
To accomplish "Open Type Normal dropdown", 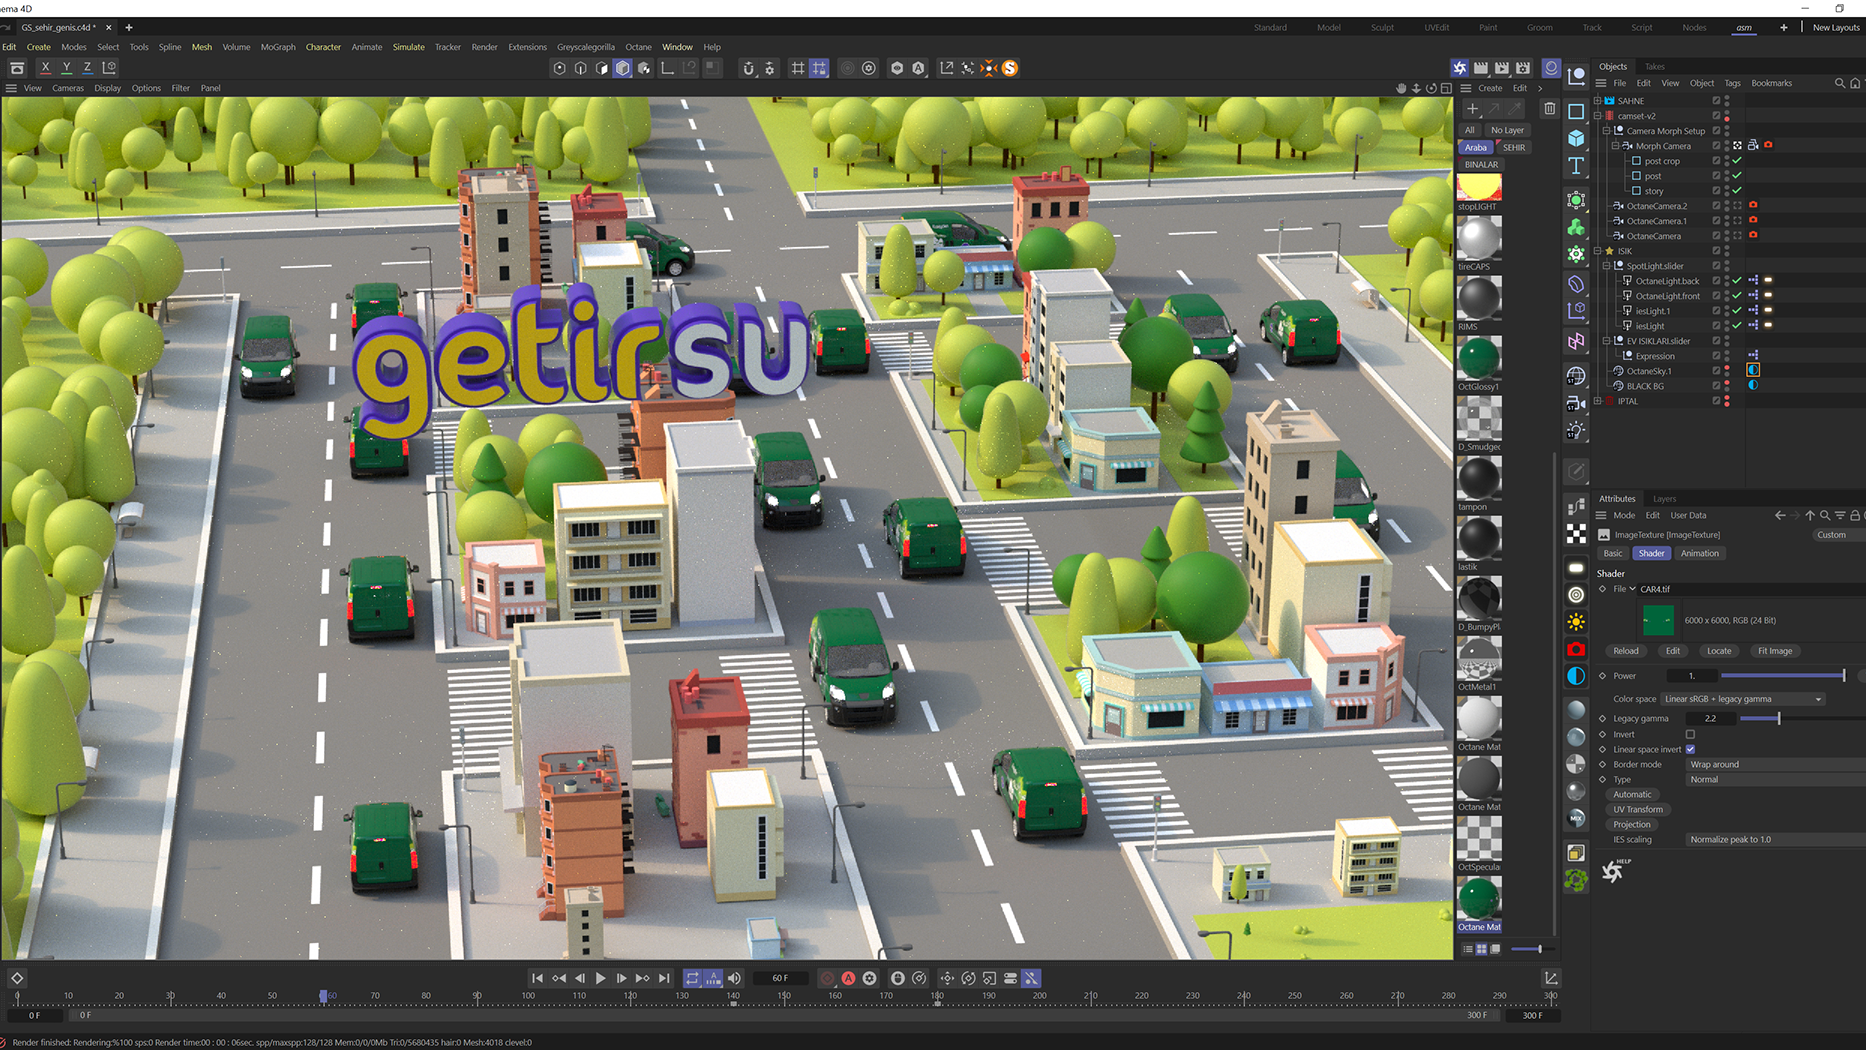I will (1775, 779).
